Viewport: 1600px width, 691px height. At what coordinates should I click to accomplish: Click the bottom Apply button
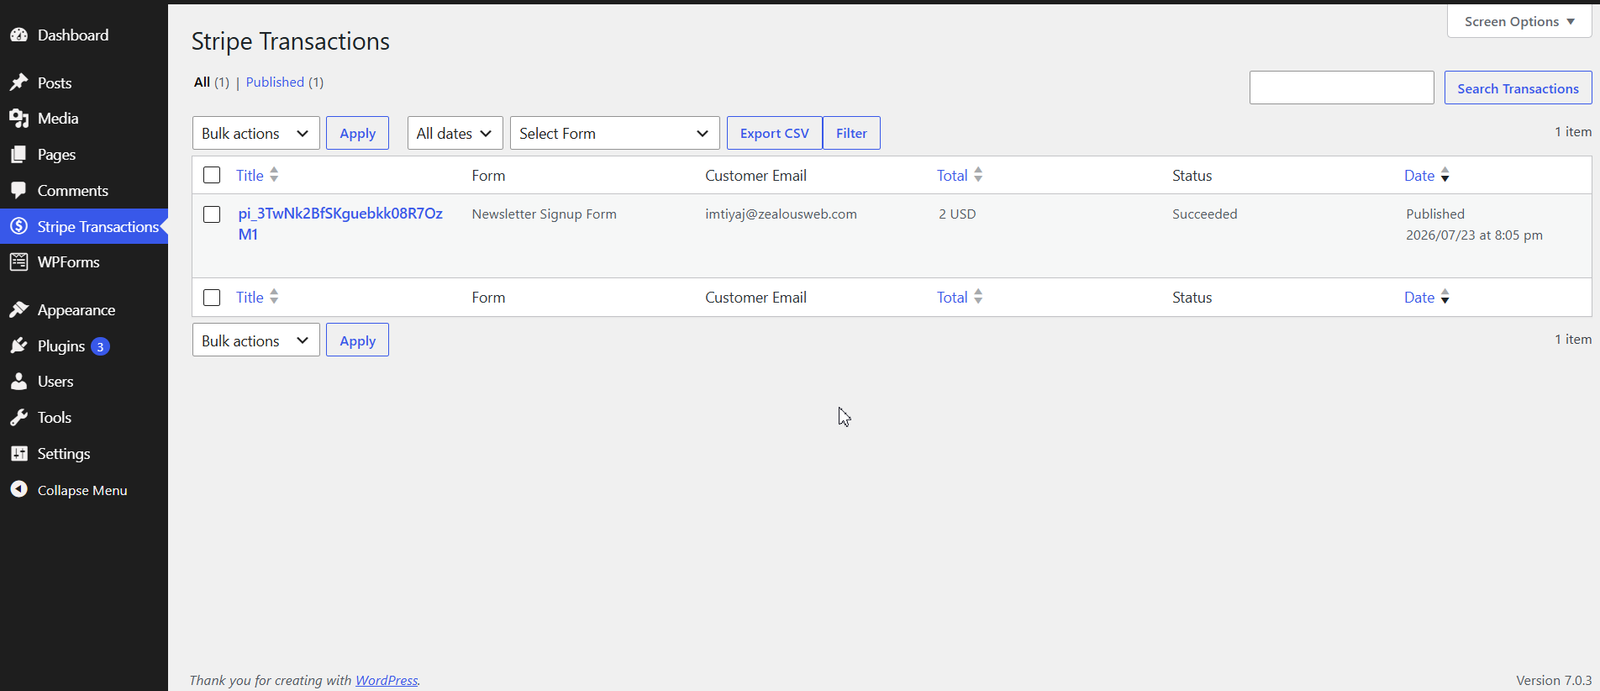[357, 340]
